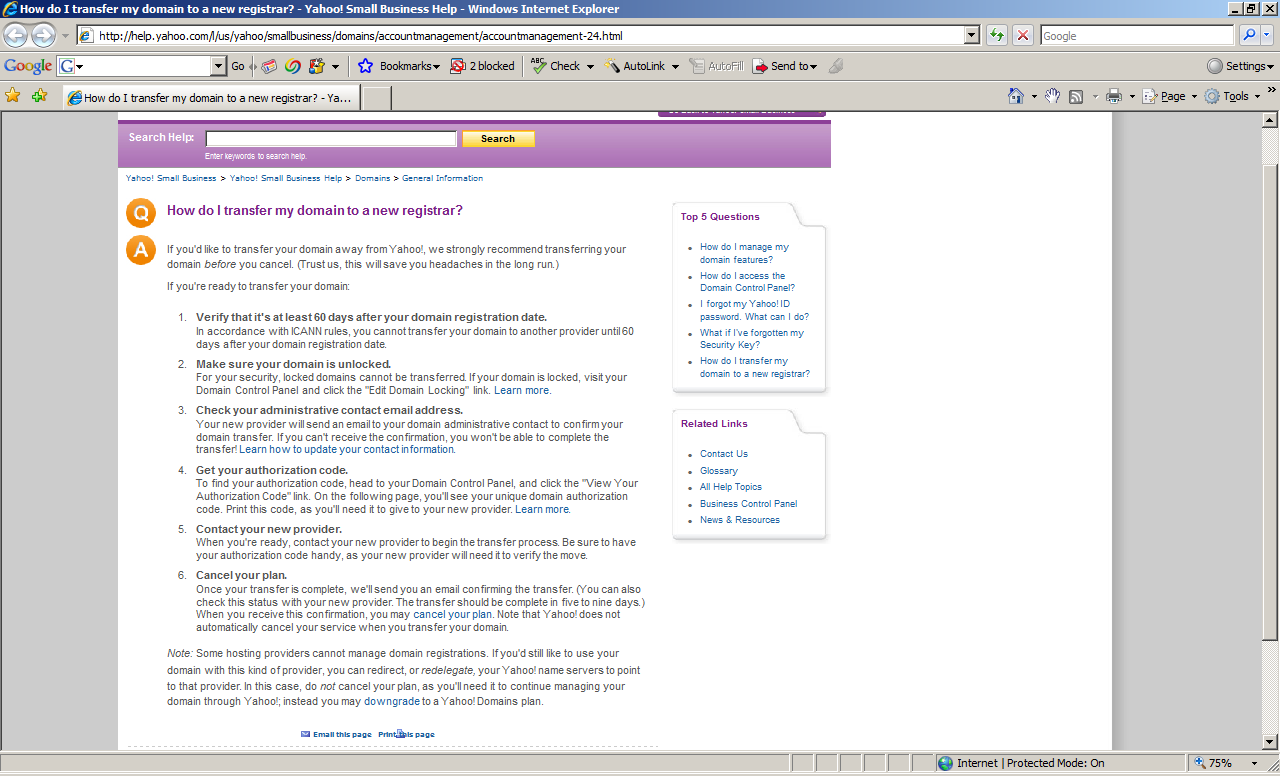
Task: Expand the recent pages dropdown arrow
Action: click(65, 36)
